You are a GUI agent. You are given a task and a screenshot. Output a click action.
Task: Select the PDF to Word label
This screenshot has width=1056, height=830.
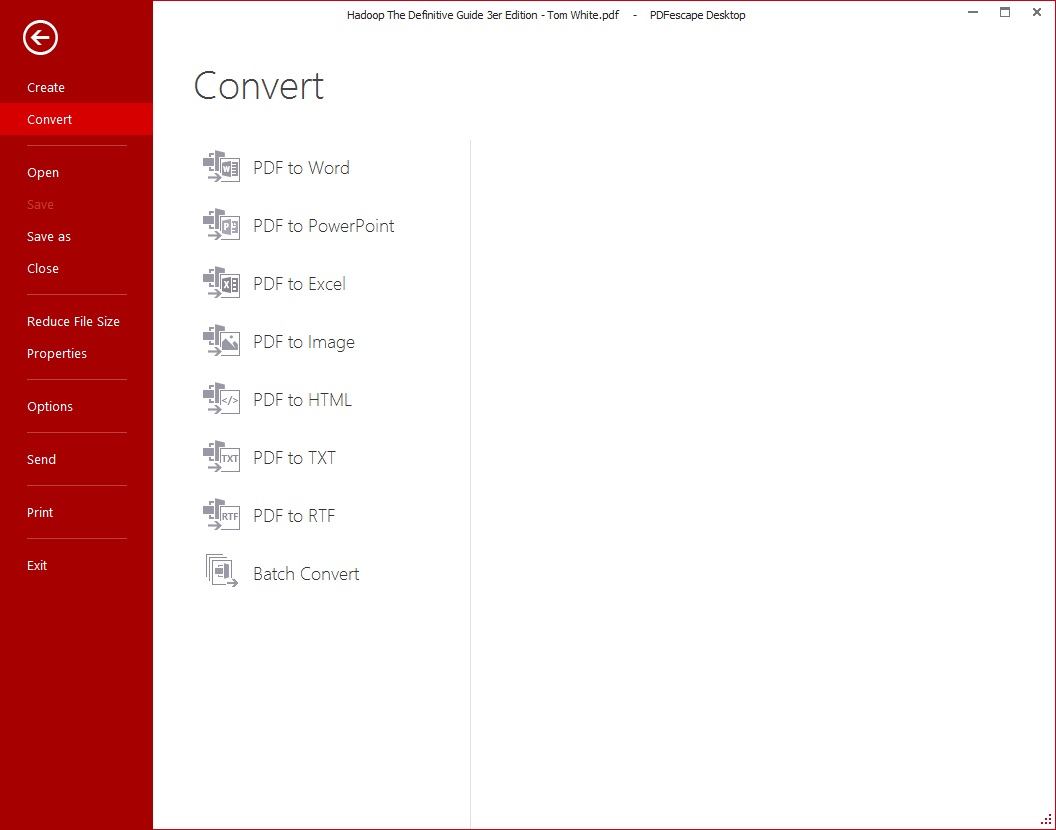301,168
